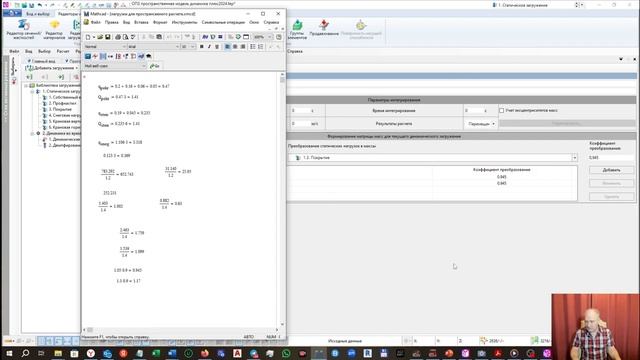Apply italic formatting in Mathcad

coord(209,47)
